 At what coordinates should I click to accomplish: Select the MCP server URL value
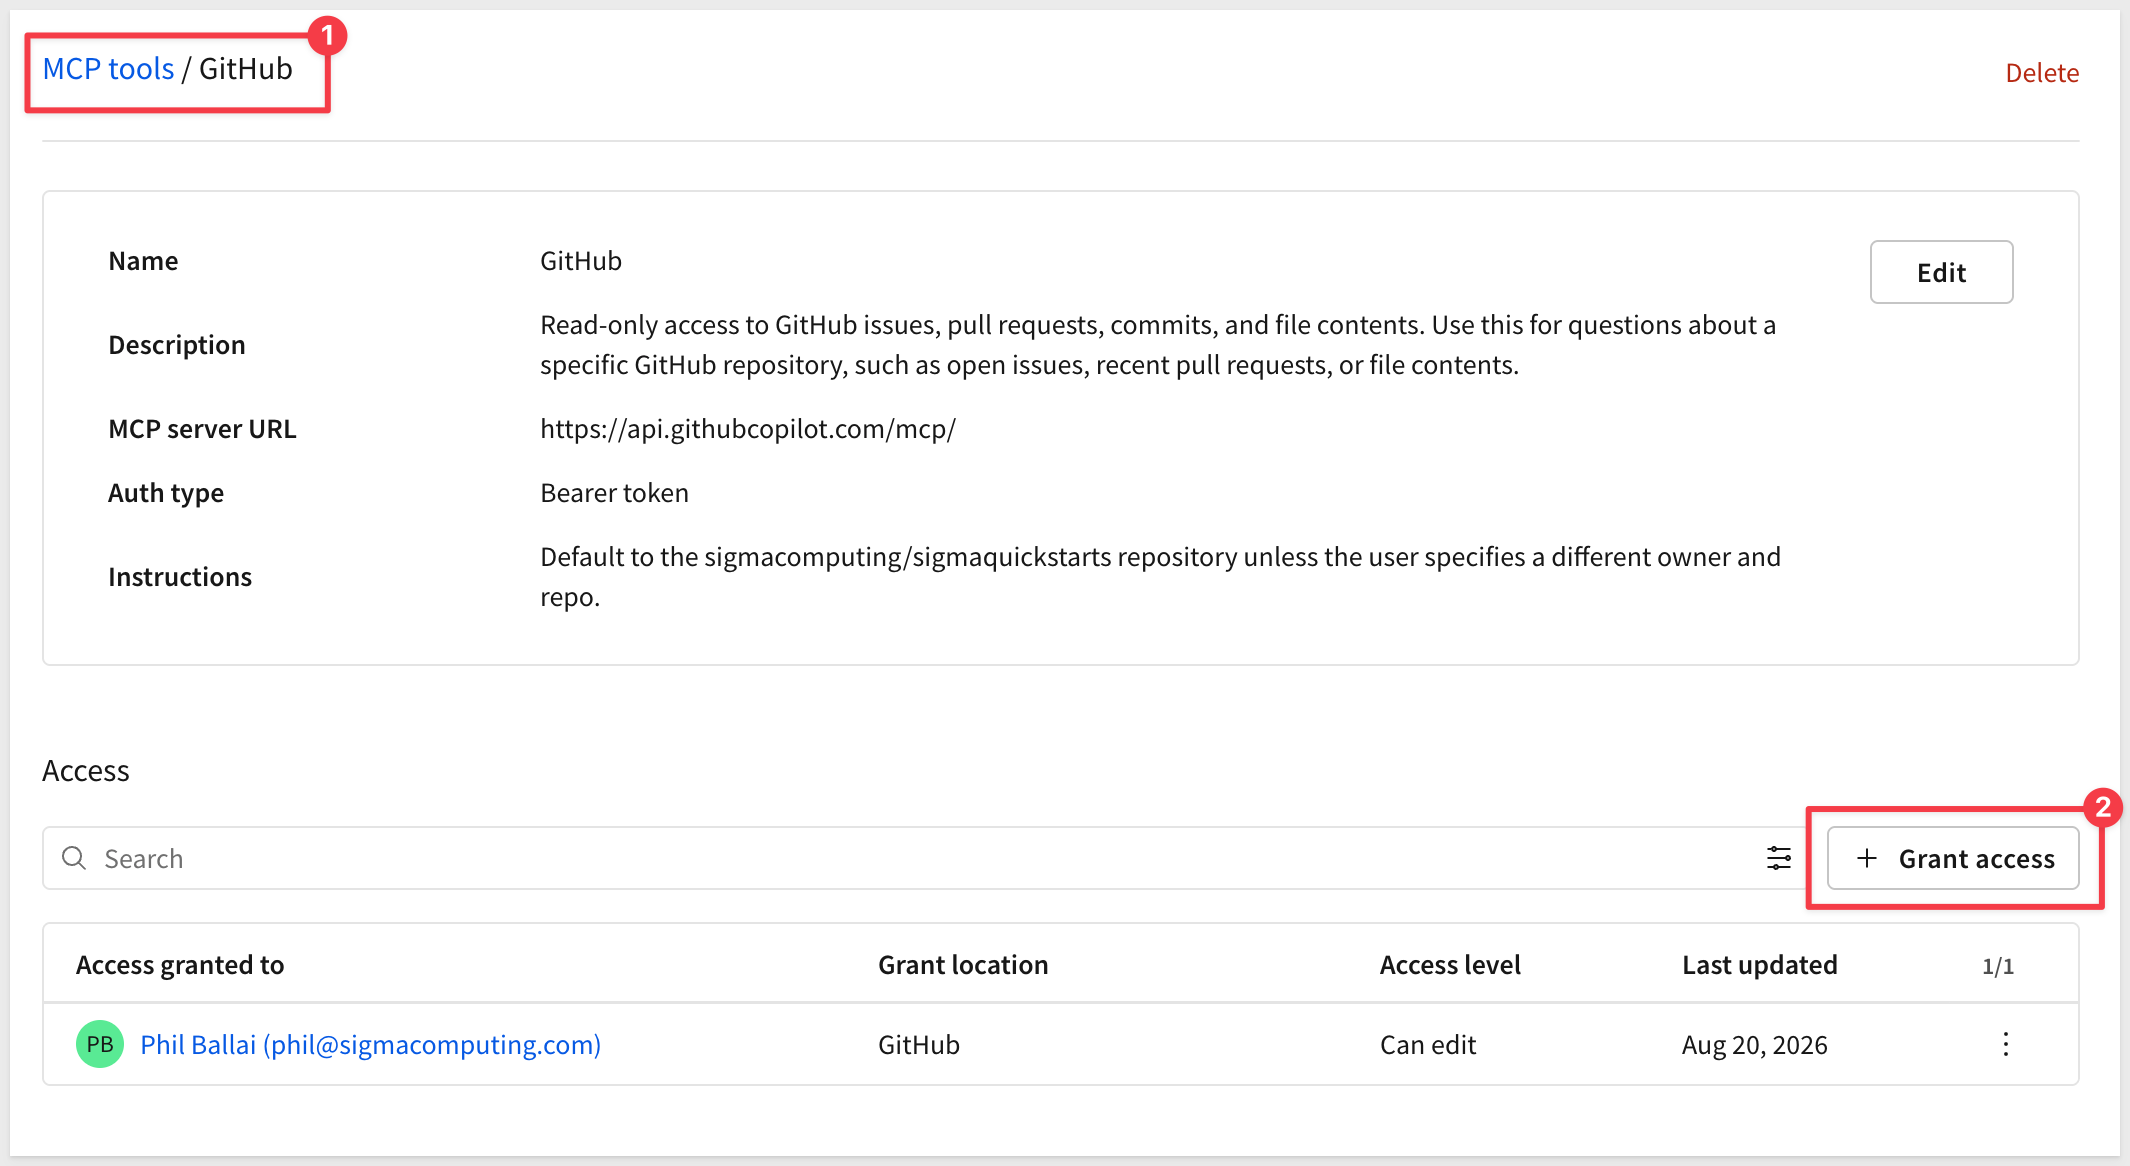[x=748, y=429]
